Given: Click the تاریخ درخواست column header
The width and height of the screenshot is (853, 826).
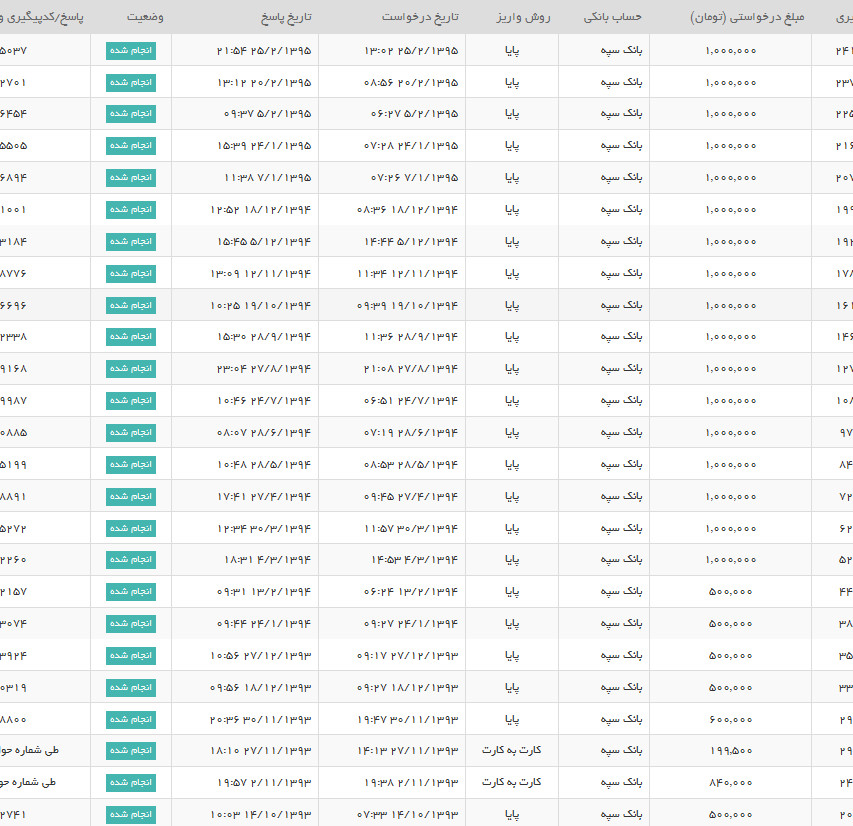Looking at the screenshot, I should [x=420, y=18].
